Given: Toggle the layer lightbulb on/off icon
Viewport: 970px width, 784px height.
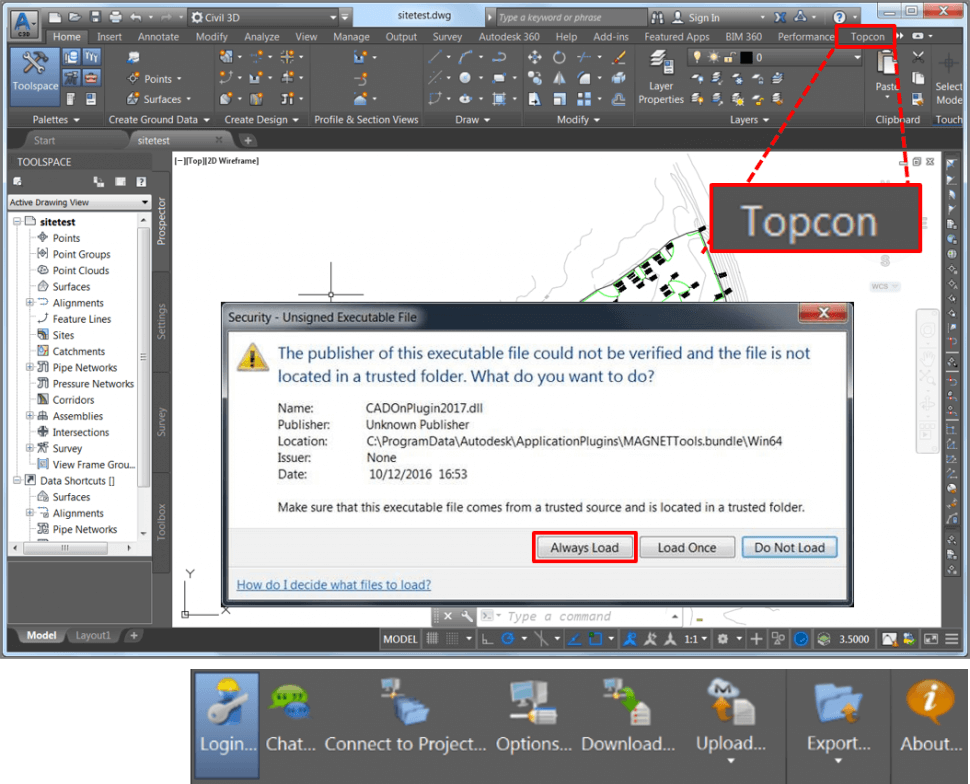Looking at the screenshot, I should (697, 58).
